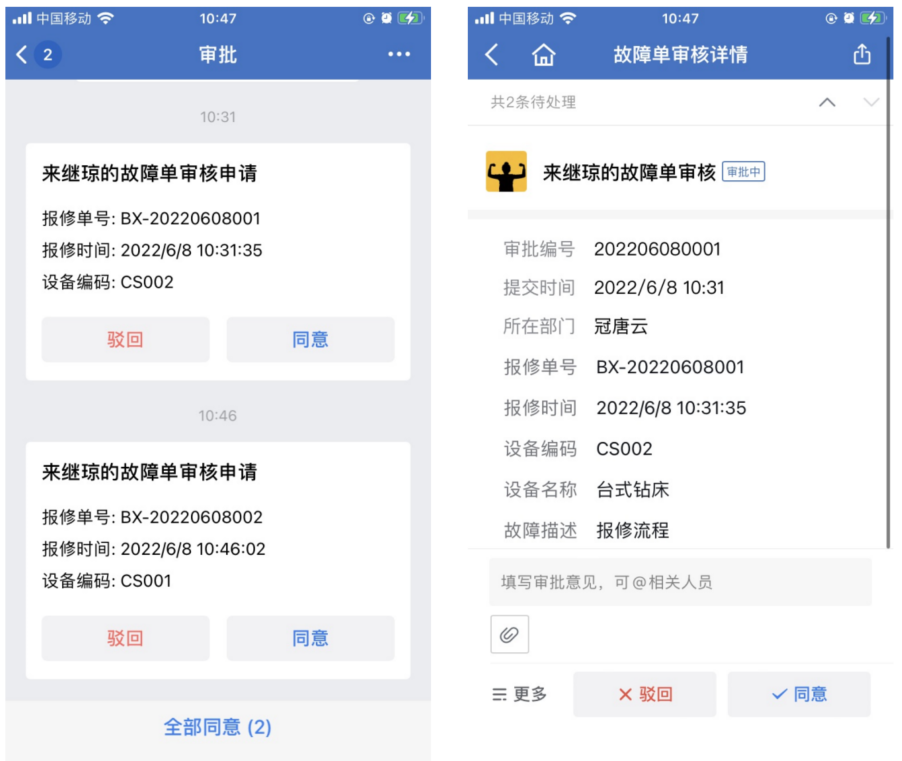The width and height of the screenshot is (902, 761).
Task: Click the 审批中 status tag
Action: tap(743, 171)
